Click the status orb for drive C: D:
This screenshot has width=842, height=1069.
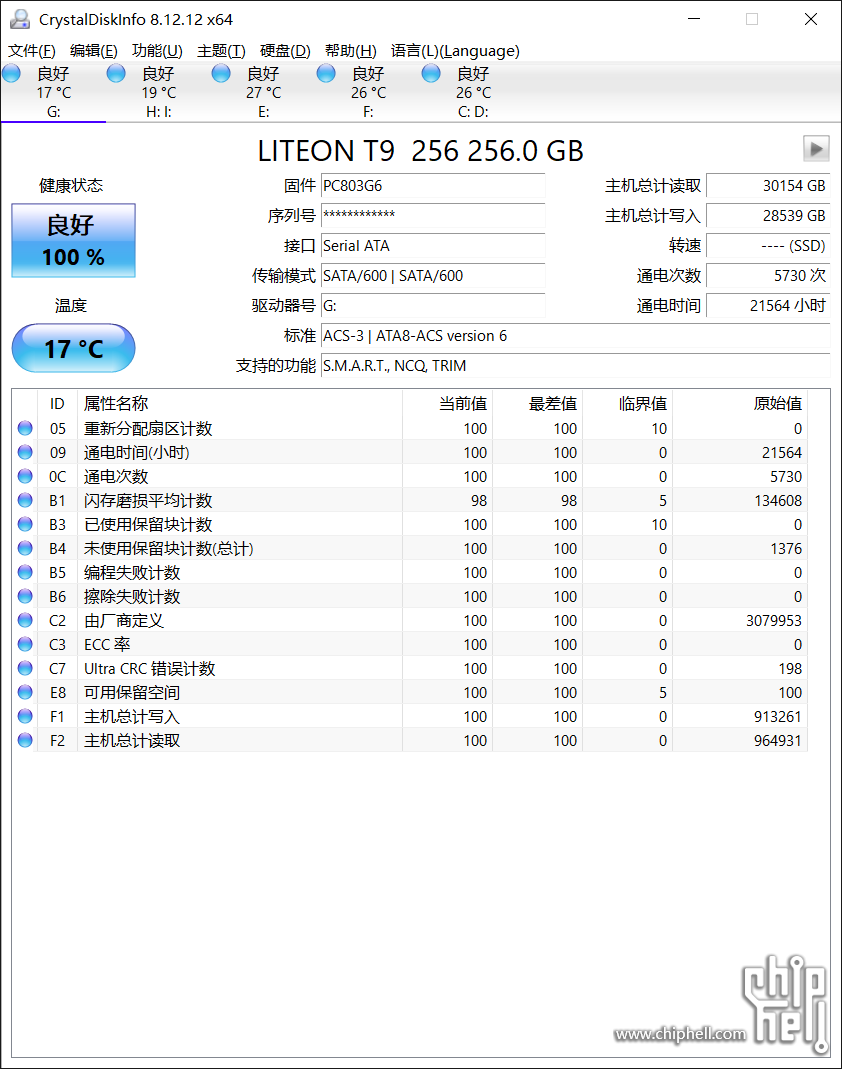431,73
